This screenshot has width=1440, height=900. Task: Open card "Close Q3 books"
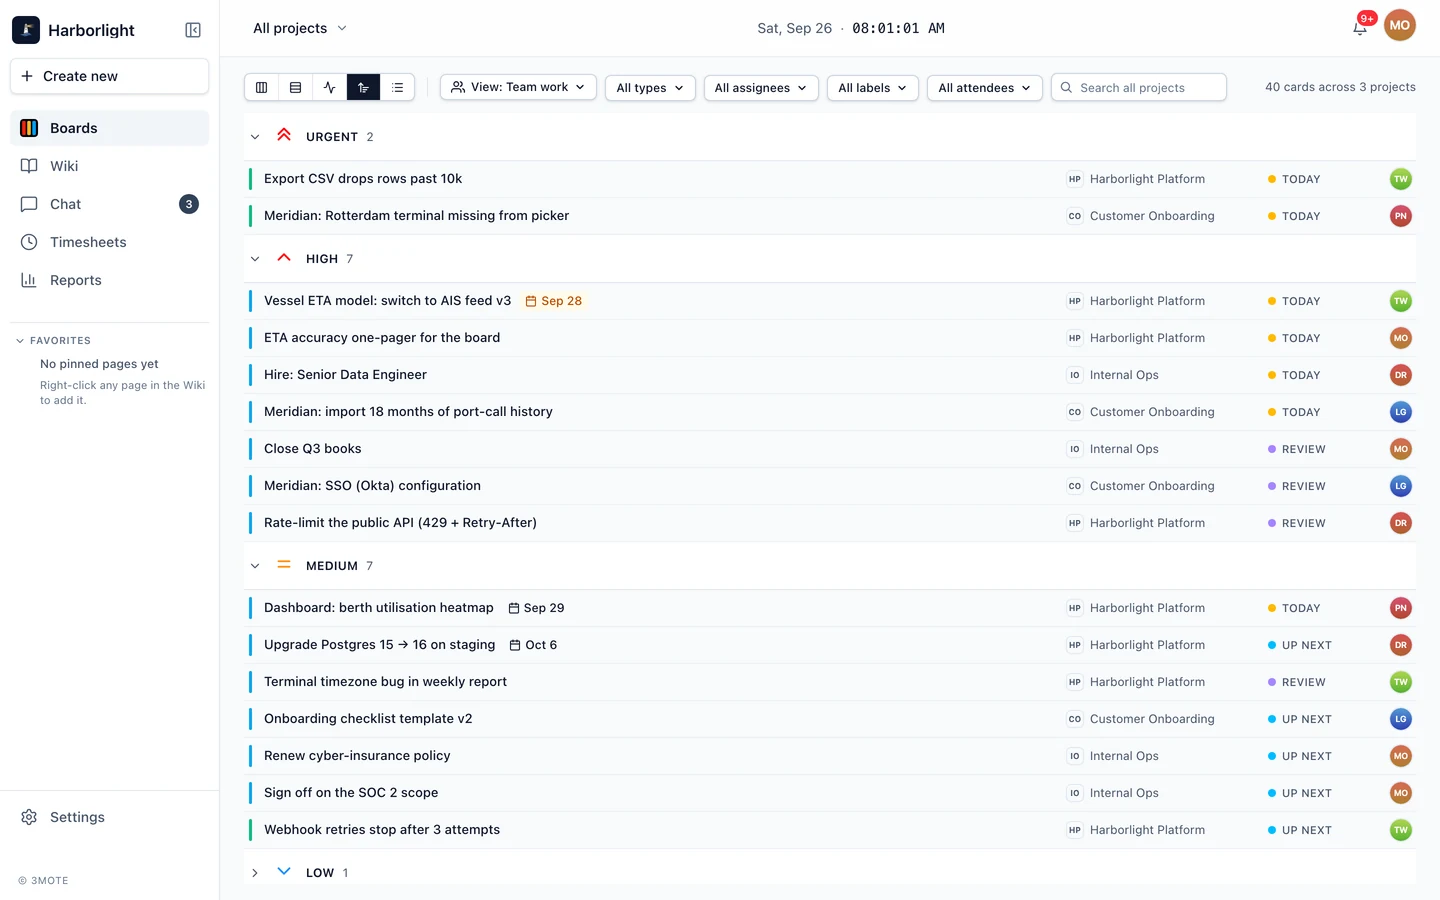(x=313, y=449)
